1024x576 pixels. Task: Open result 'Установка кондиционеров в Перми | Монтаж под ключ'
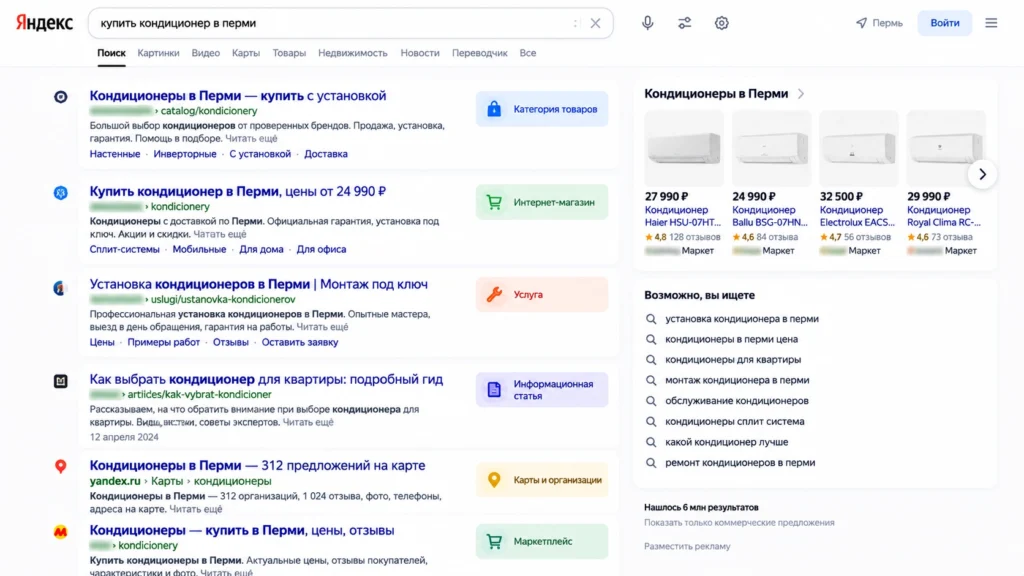tap(259, 284)
